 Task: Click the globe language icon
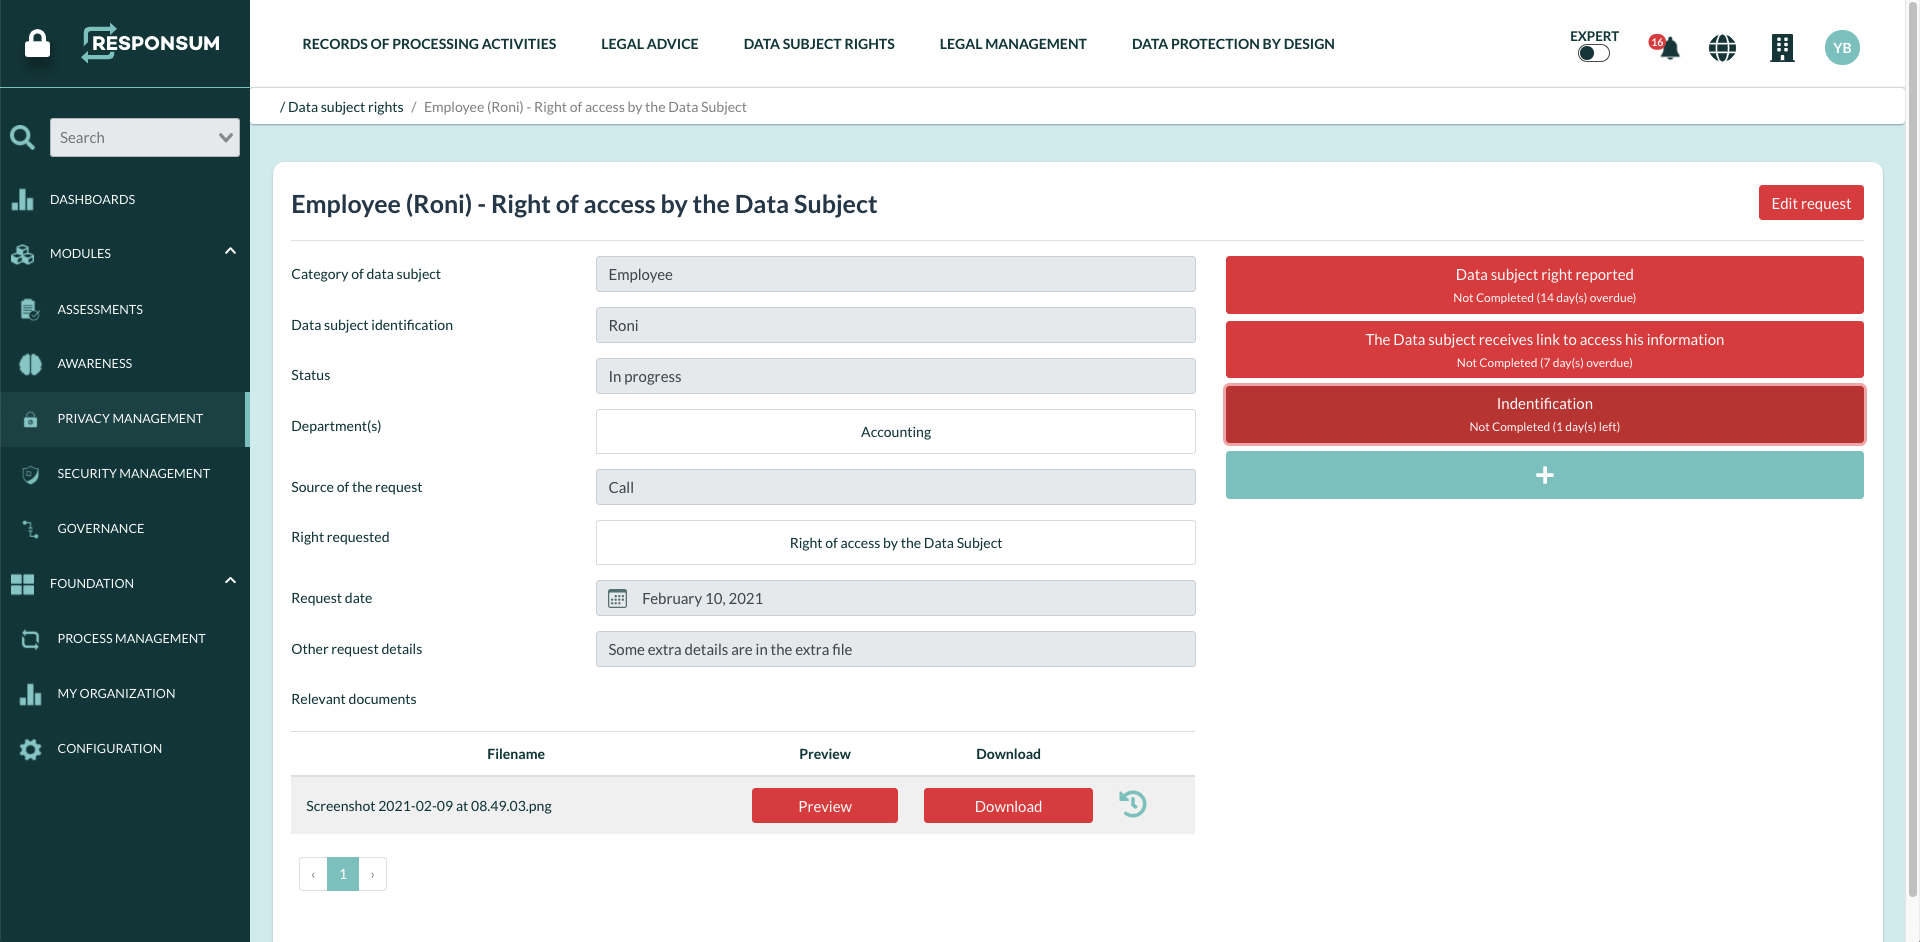point(1722,48)
